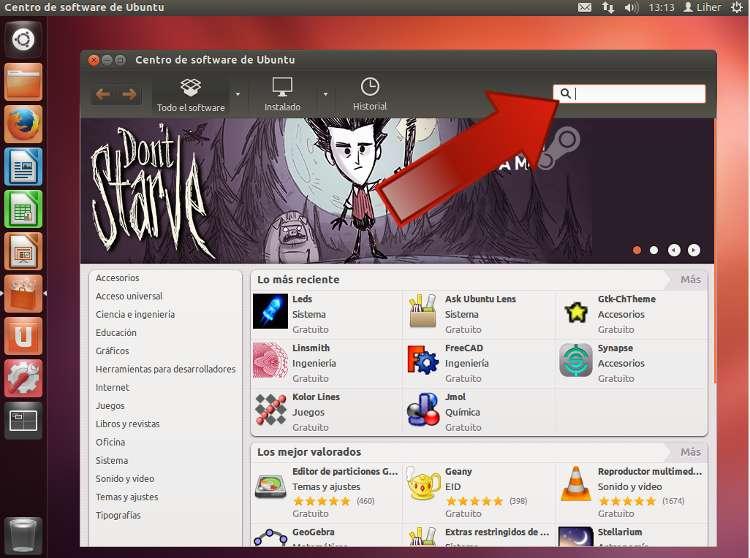Open the Educación category
The image size is (750, 558).
coord(116,332)
